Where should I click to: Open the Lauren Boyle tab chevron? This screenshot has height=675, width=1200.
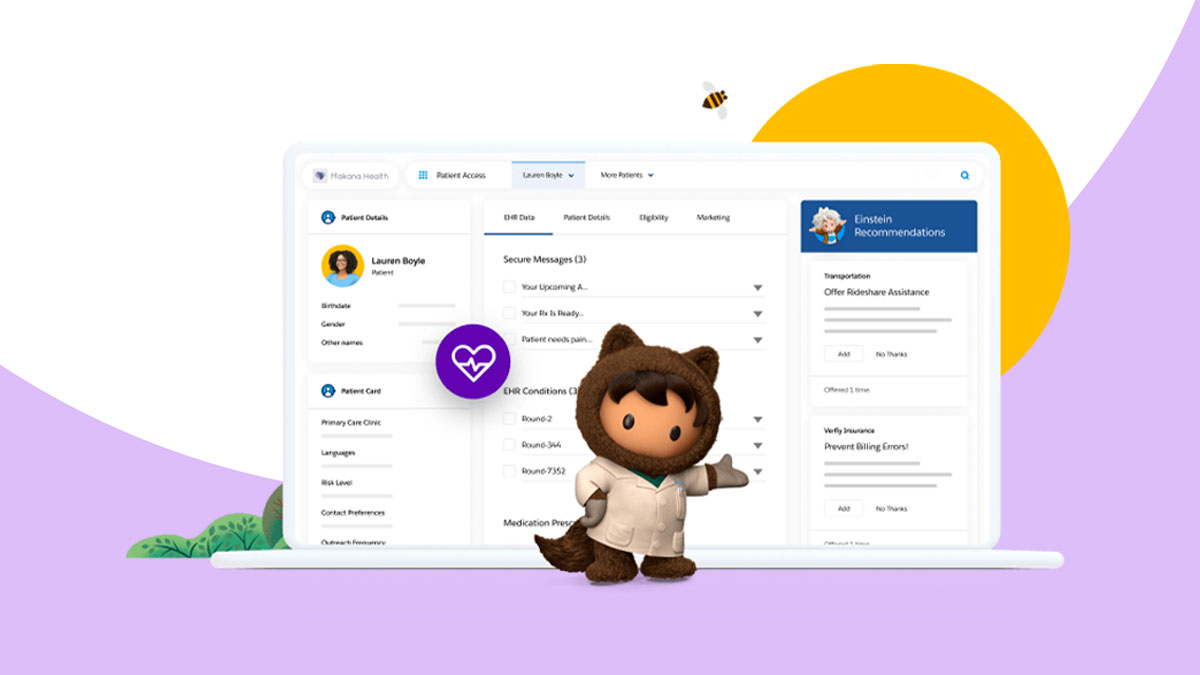tap(572, 175)
